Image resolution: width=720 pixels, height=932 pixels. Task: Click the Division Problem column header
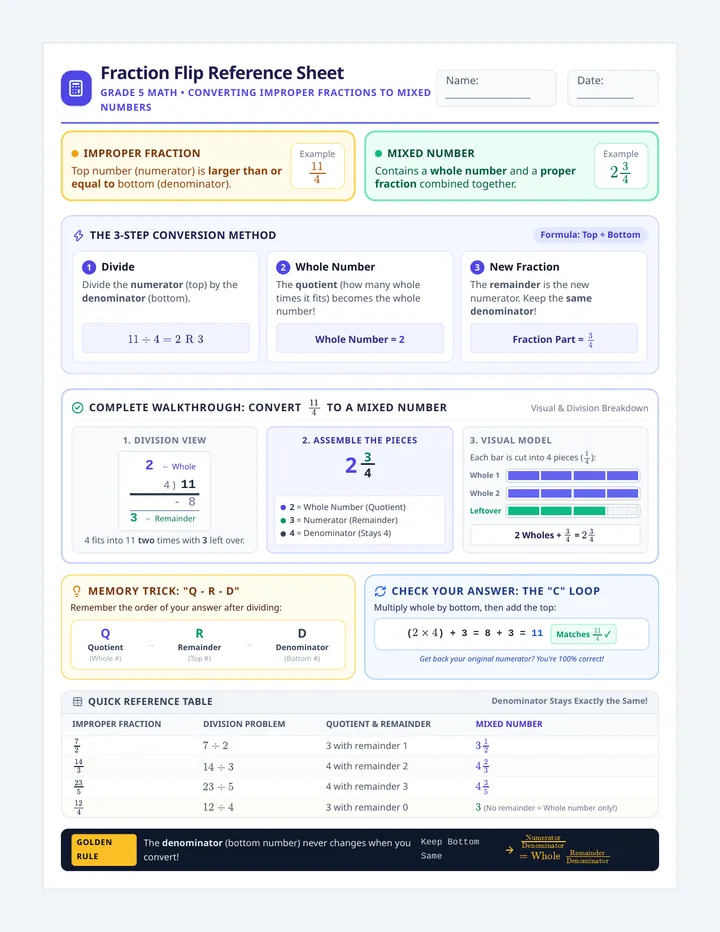(244, 724)
